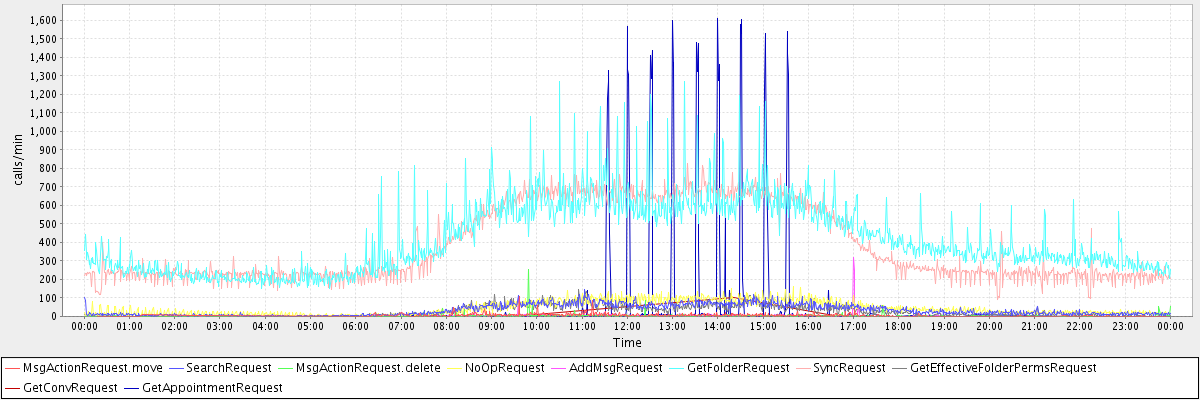Click the 1,600 tick label on y-axis

point(42,20)
